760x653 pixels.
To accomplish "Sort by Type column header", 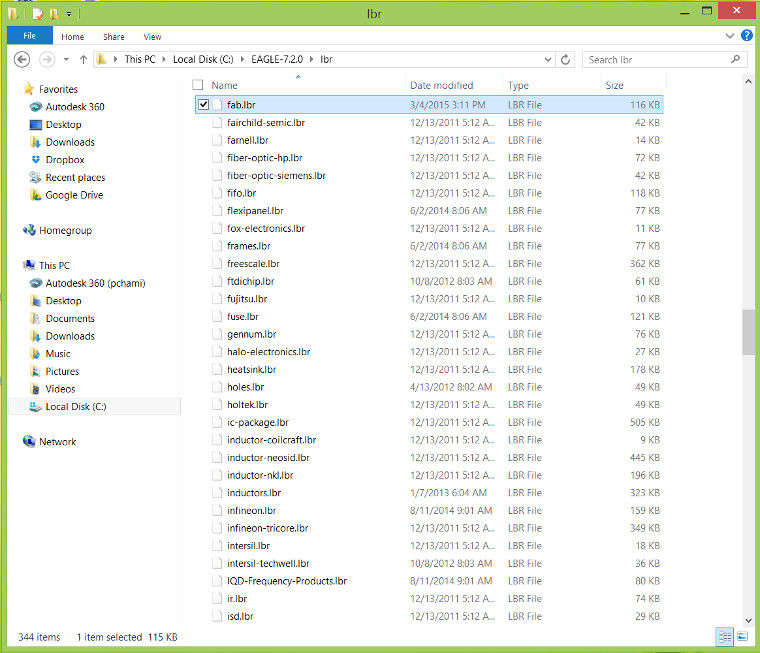I will 518,85.
